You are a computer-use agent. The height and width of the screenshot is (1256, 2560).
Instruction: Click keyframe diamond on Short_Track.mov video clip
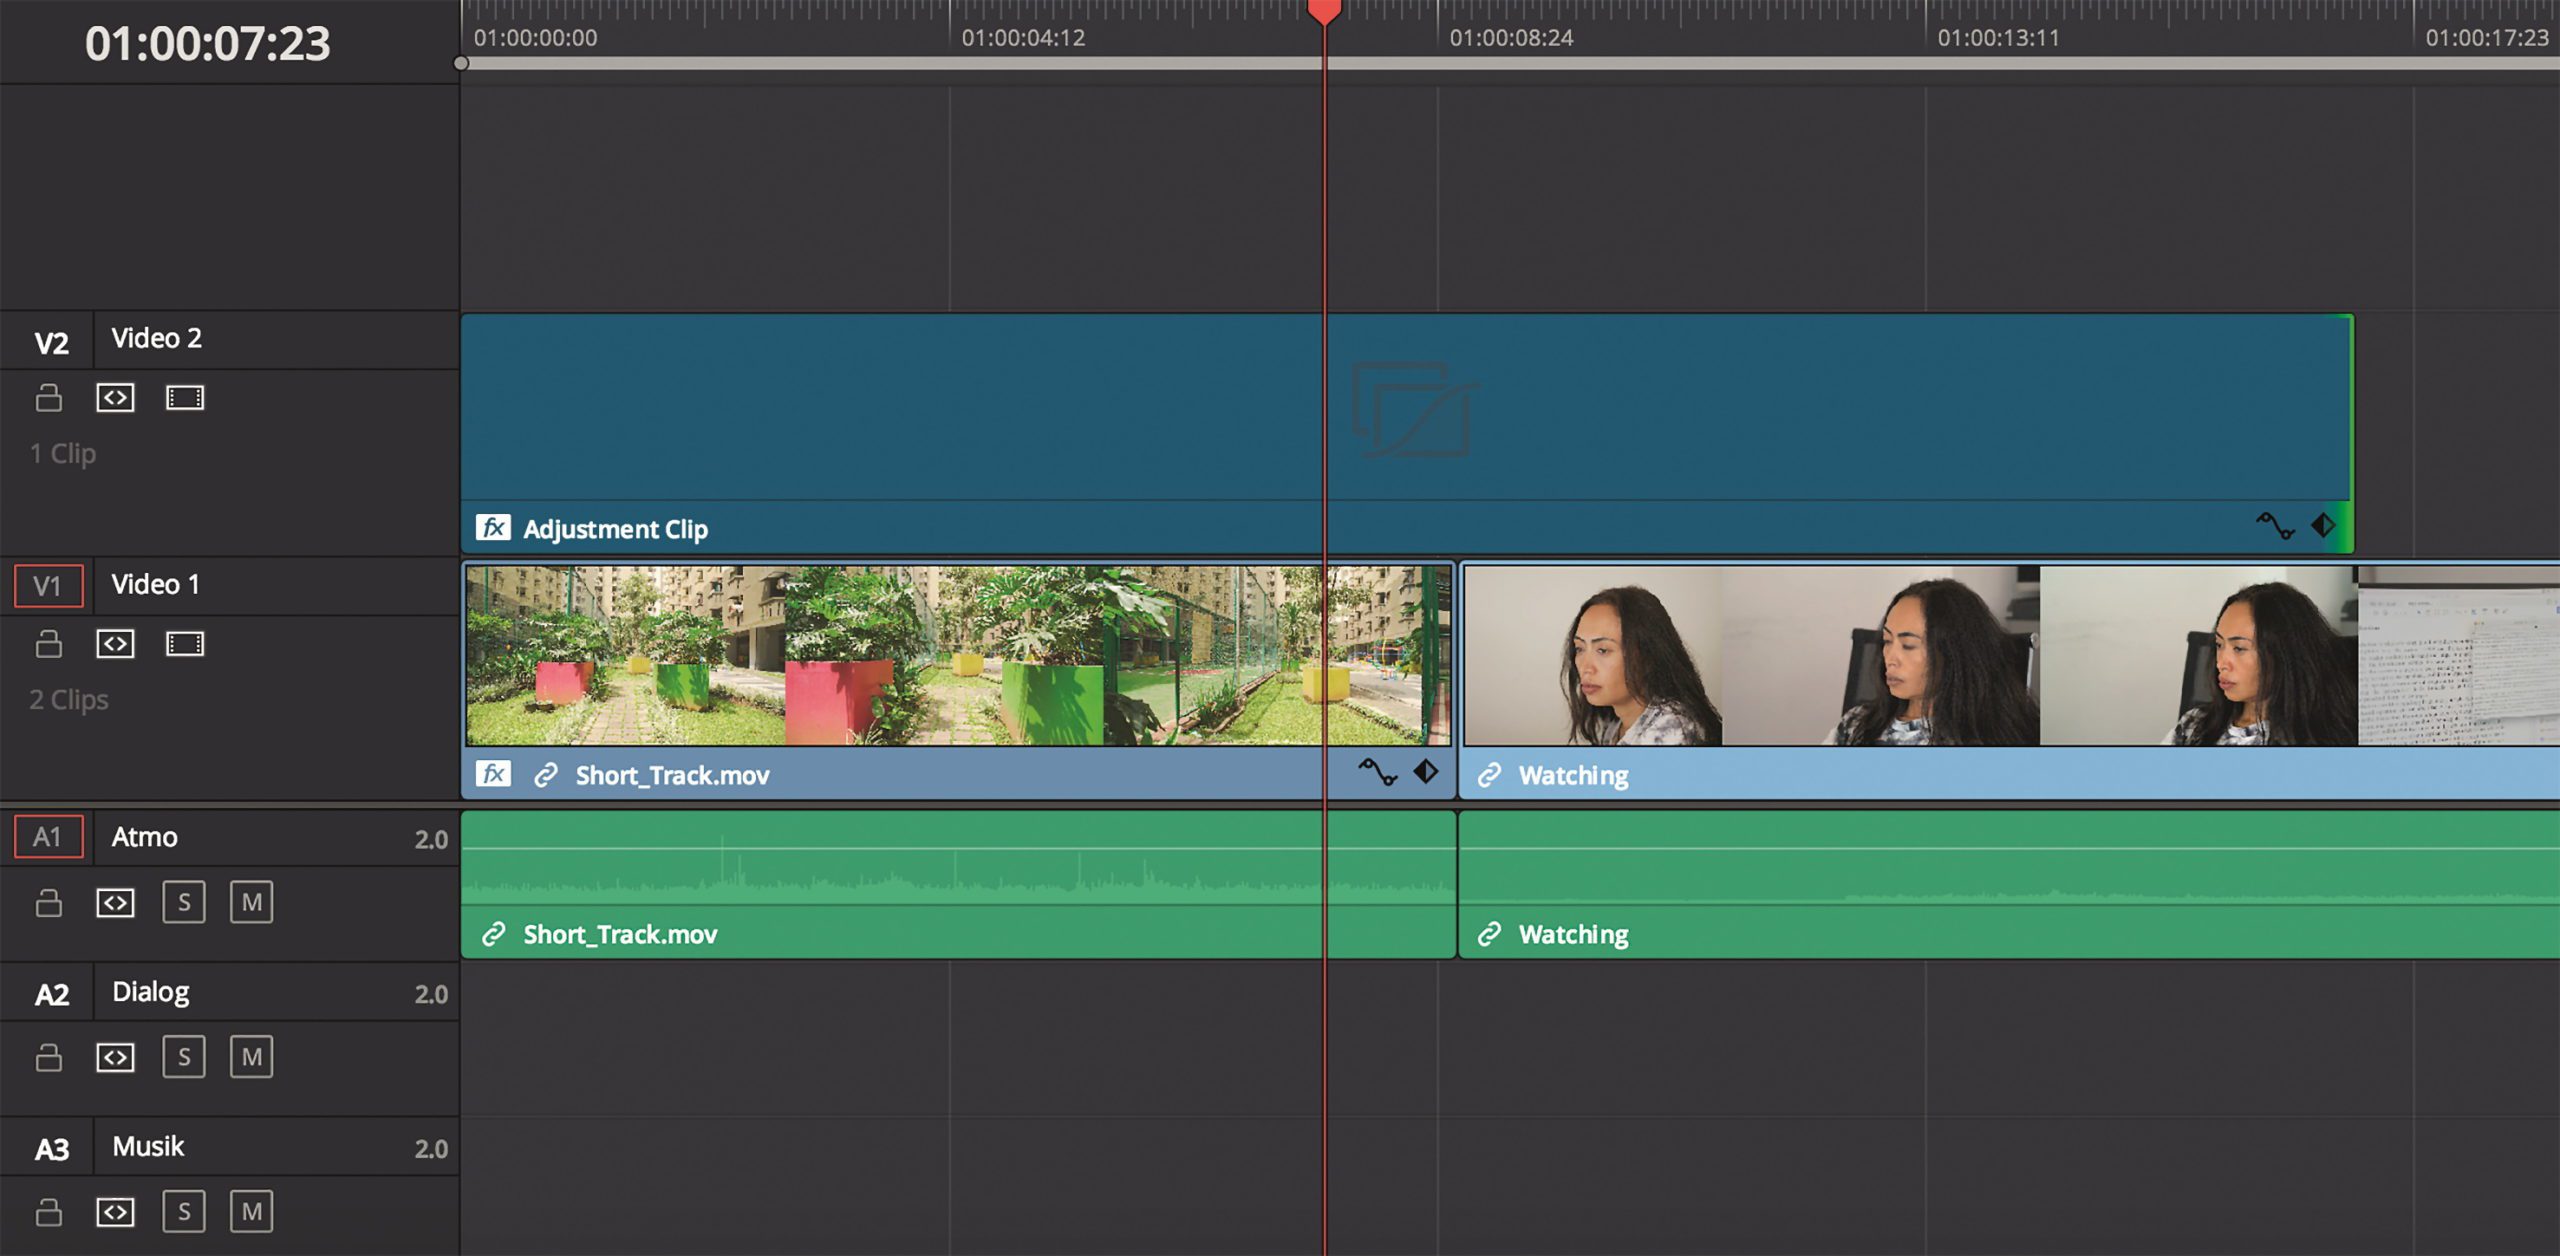click(1426, 772)
